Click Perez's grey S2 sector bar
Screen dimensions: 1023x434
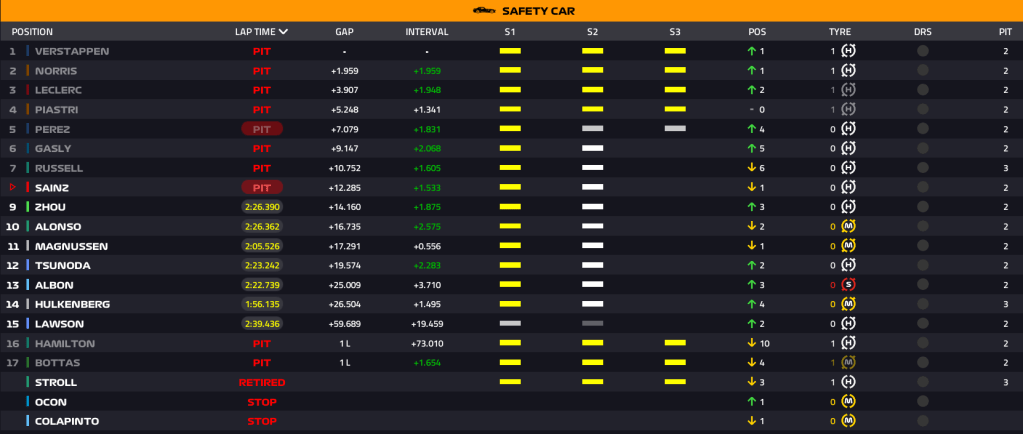592,129
